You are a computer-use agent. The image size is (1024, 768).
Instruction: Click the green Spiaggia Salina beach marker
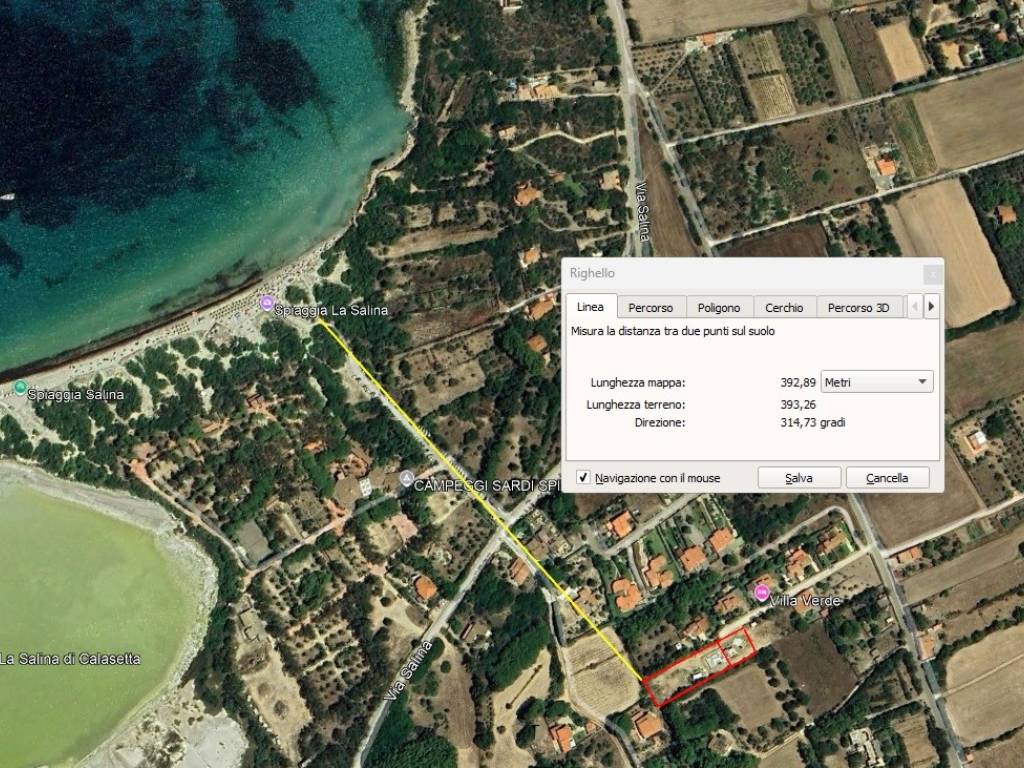(20, 387)
